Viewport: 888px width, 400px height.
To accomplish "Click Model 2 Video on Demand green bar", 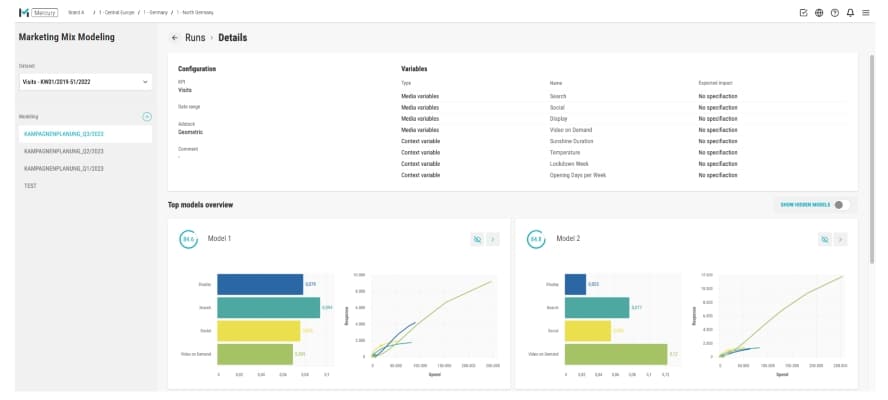I will pyautogui.click(x=616, y=354).
